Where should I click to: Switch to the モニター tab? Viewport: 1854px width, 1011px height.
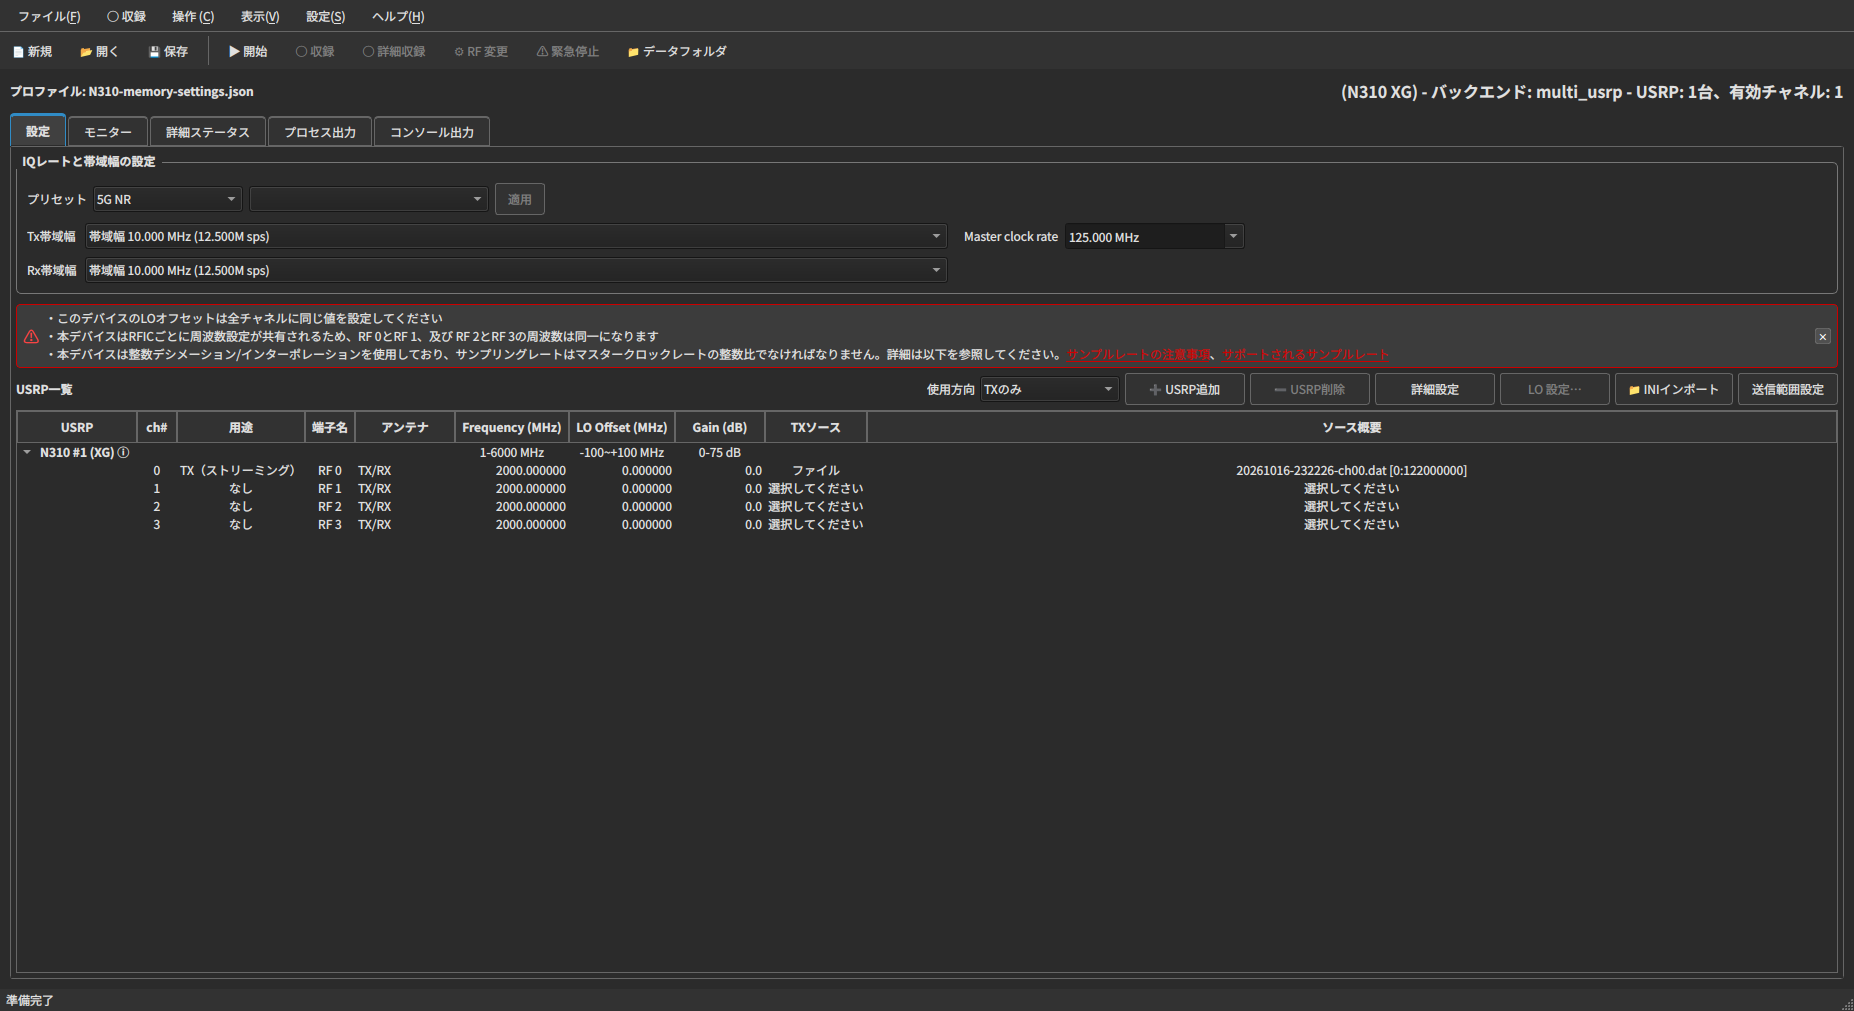[108, 132]
